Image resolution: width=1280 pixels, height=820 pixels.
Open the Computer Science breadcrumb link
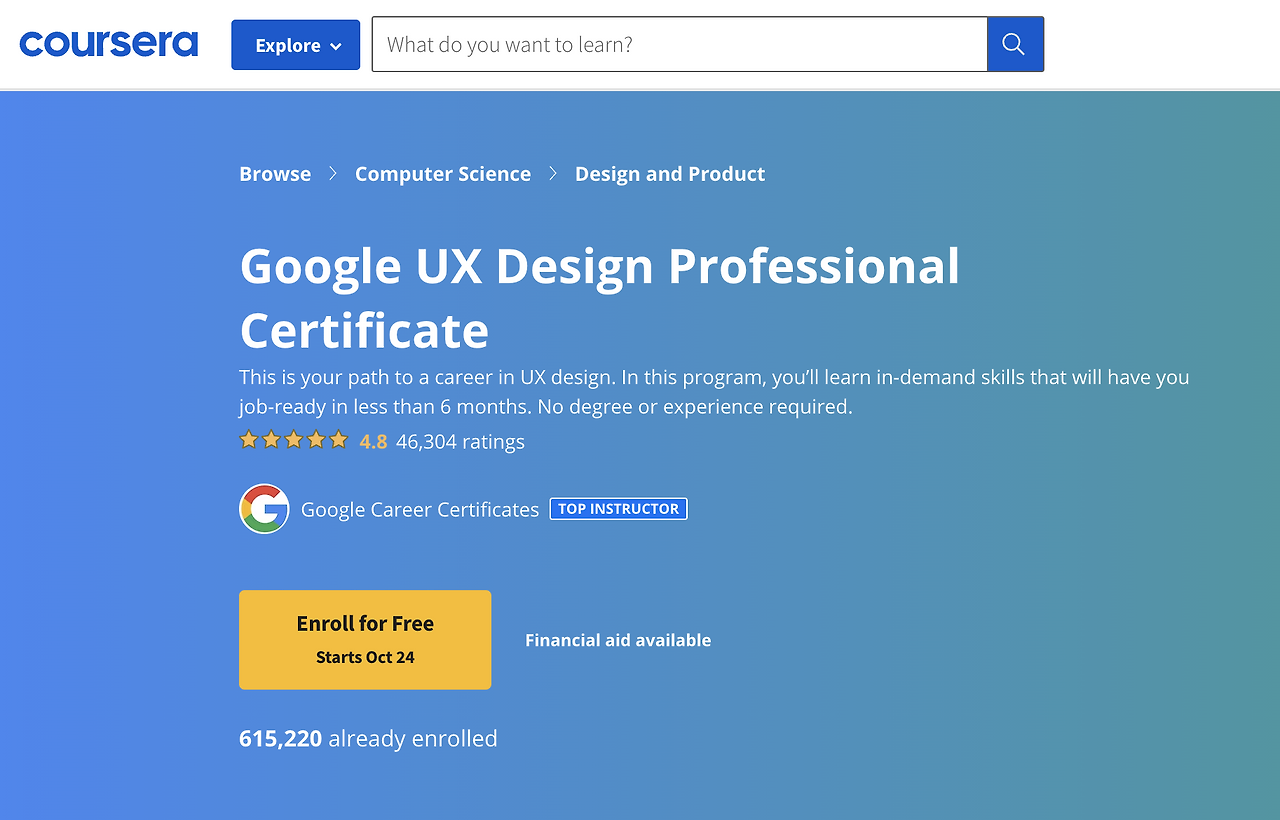443,174
